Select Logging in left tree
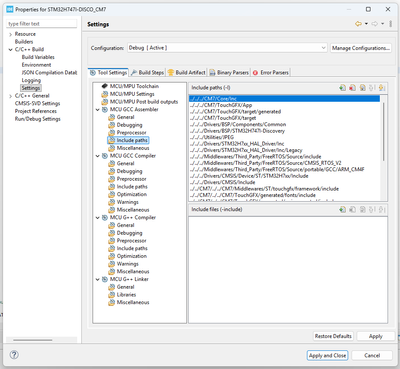This screenshot has width=400, height=369. coord(31,80)
